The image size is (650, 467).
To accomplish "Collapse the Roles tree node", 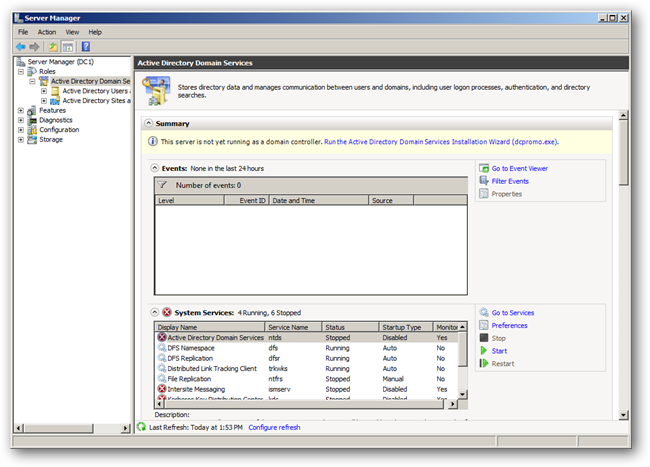I will [21, 72].
